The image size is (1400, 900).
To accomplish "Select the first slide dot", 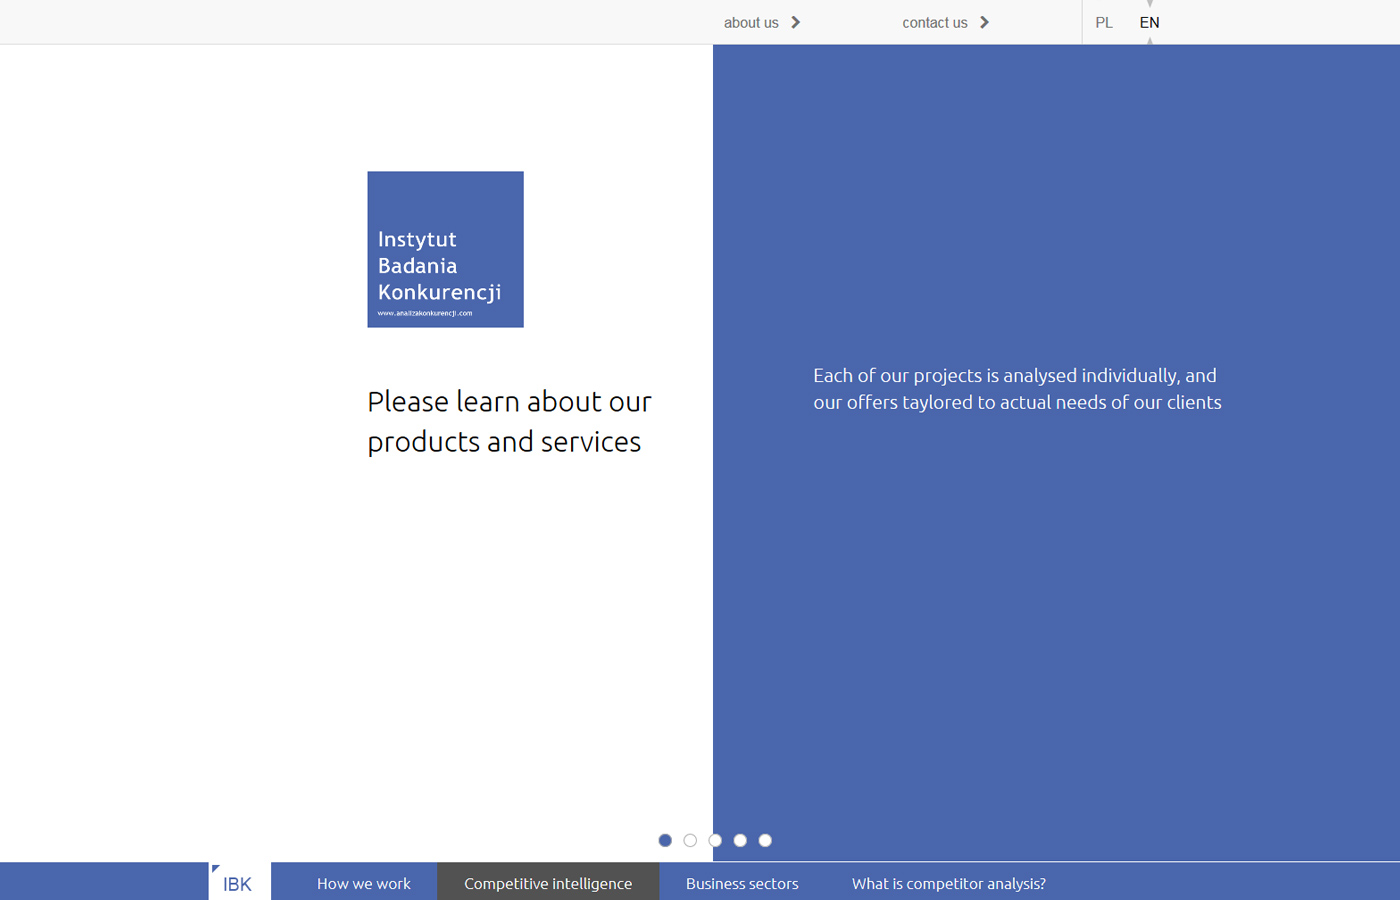I will [x=665, y=840].
